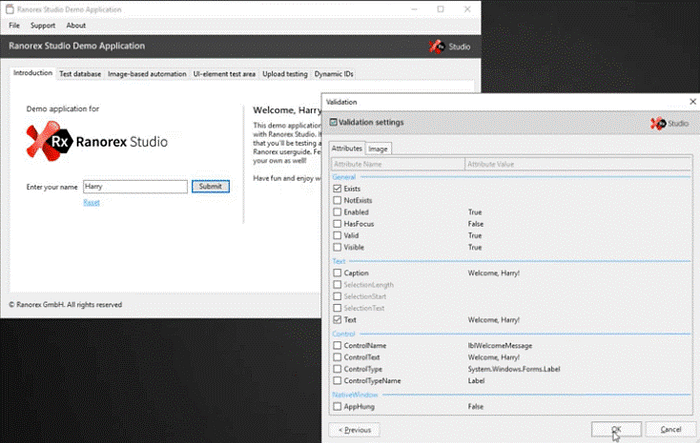Check the Caption attribute checkbox
This screenshot has height=443, width=700.
[337, 272]
